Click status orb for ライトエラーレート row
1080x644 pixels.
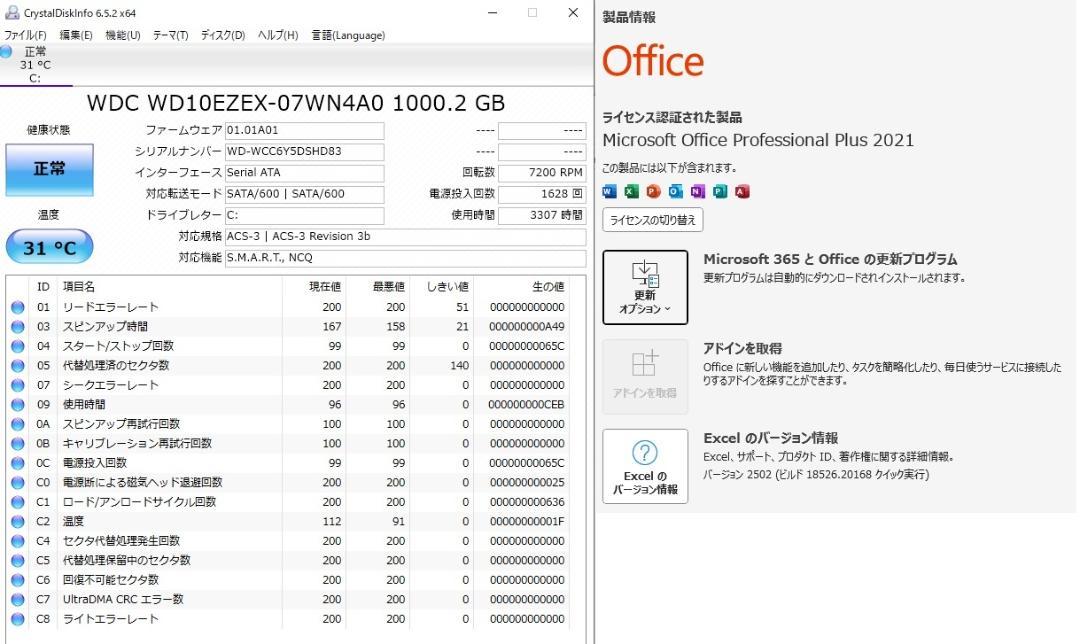point(18,619)
